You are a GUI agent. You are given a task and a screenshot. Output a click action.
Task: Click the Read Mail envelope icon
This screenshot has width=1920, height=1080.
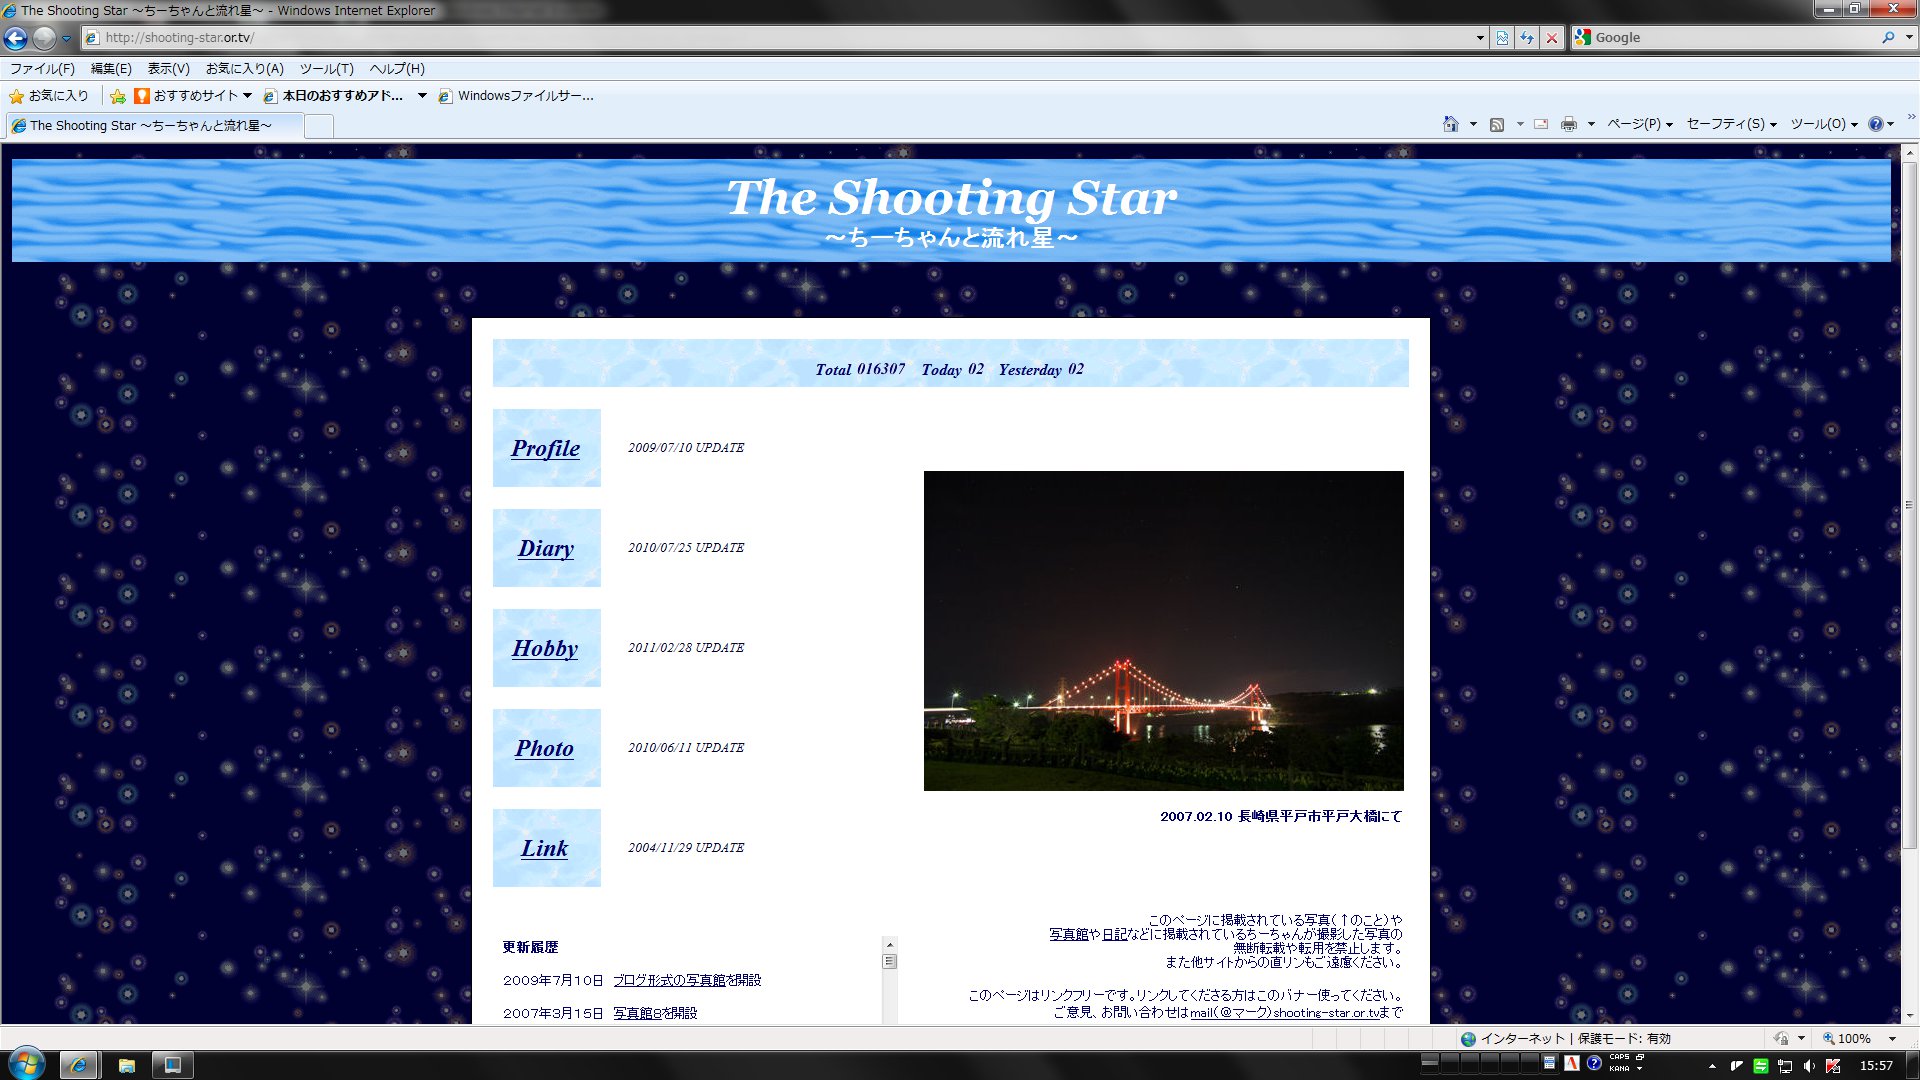coord(1541,124)
